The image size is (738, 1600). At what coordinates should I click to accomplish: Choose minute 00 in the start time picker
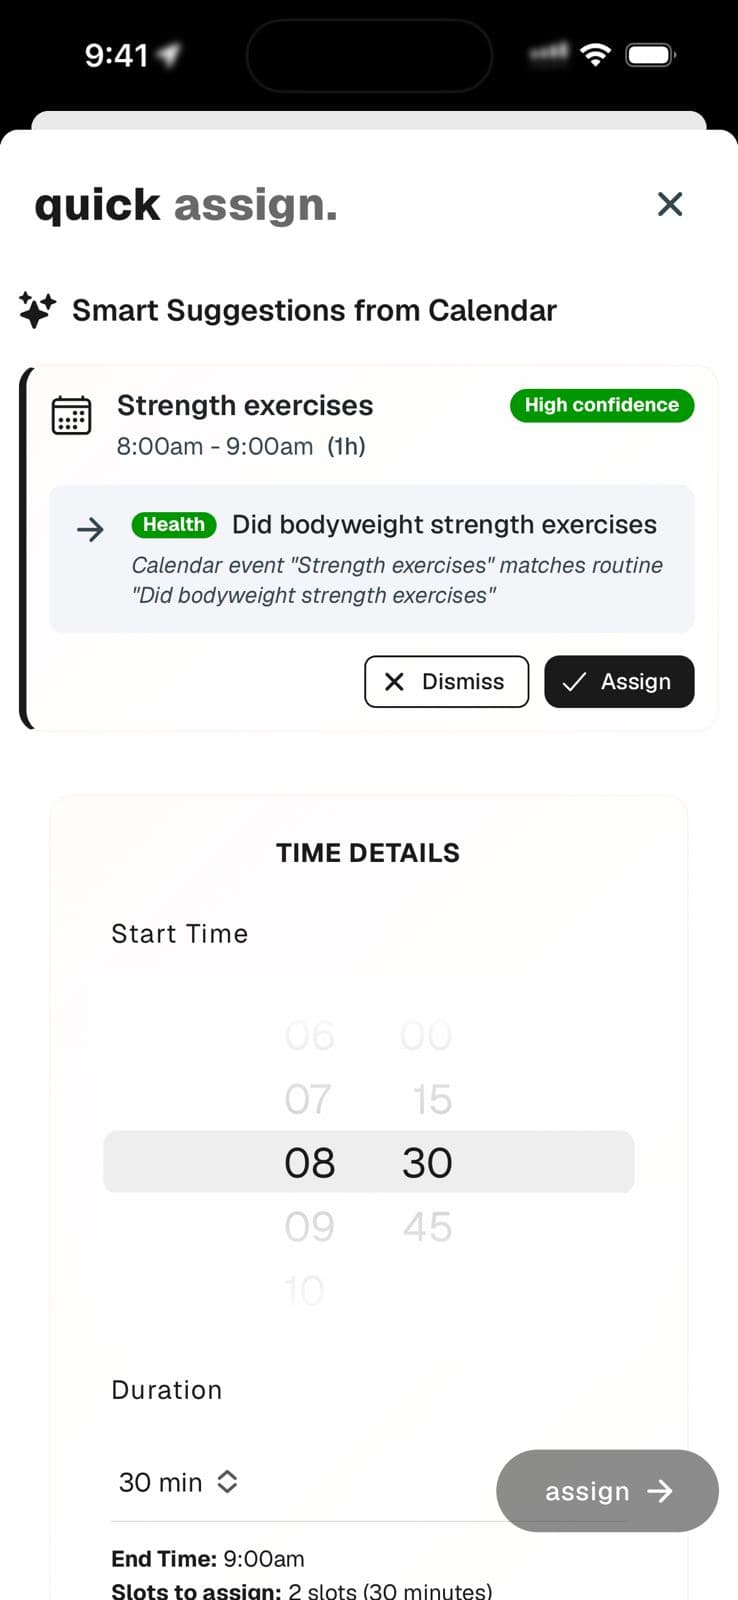click(x=426, y=1036)
